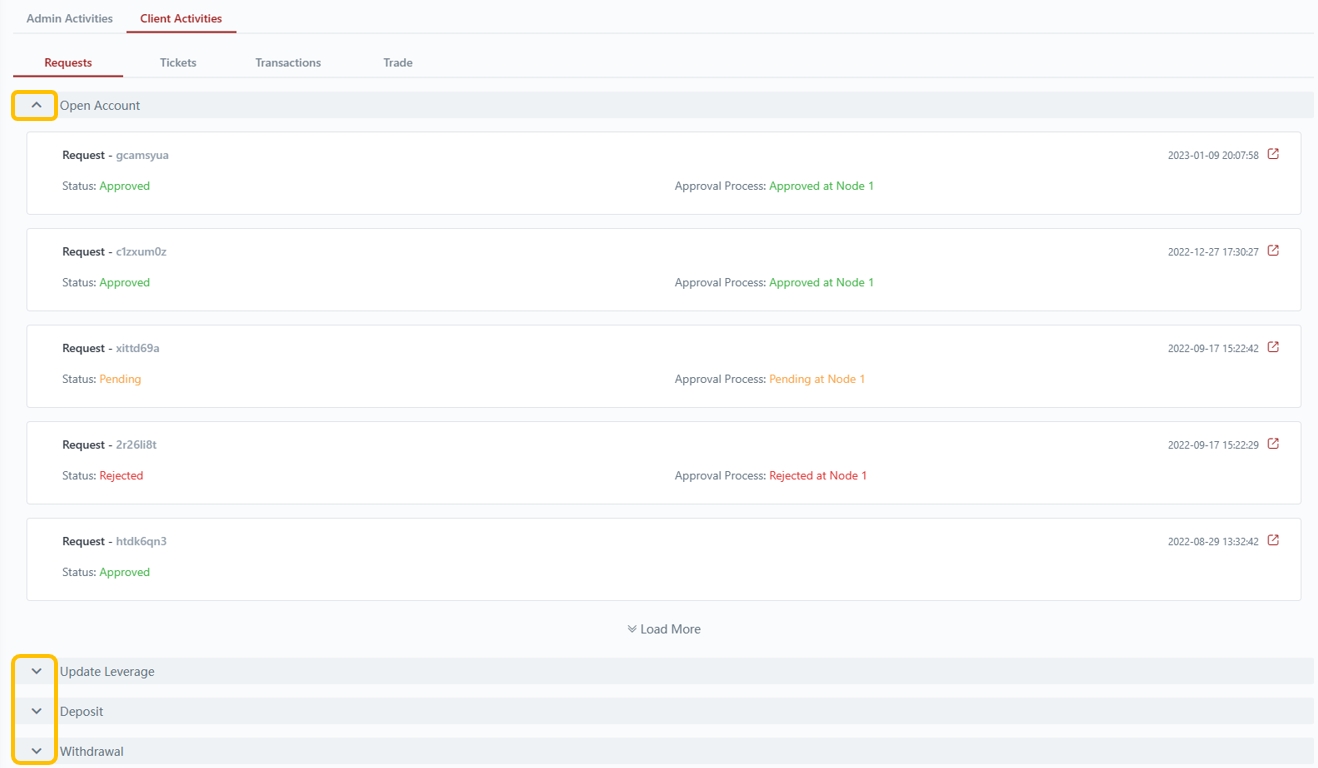Select the Requests sub-tab

(x=68, y=62)
